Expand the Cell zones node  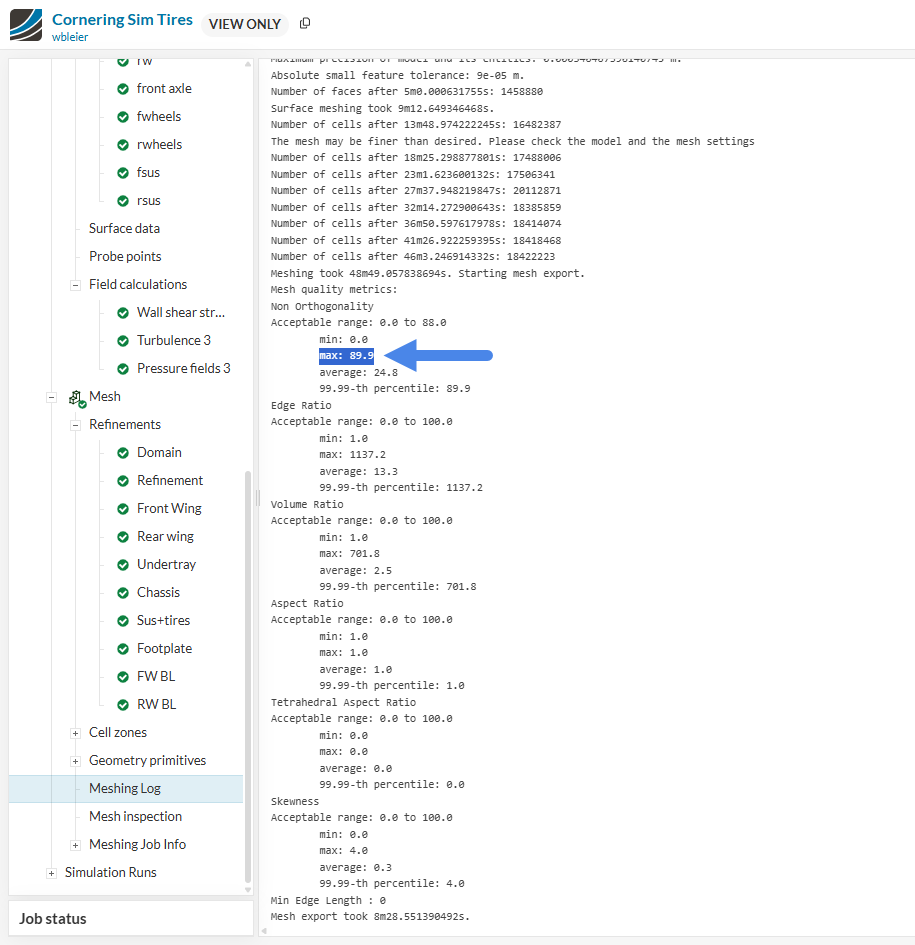(75, 733)
